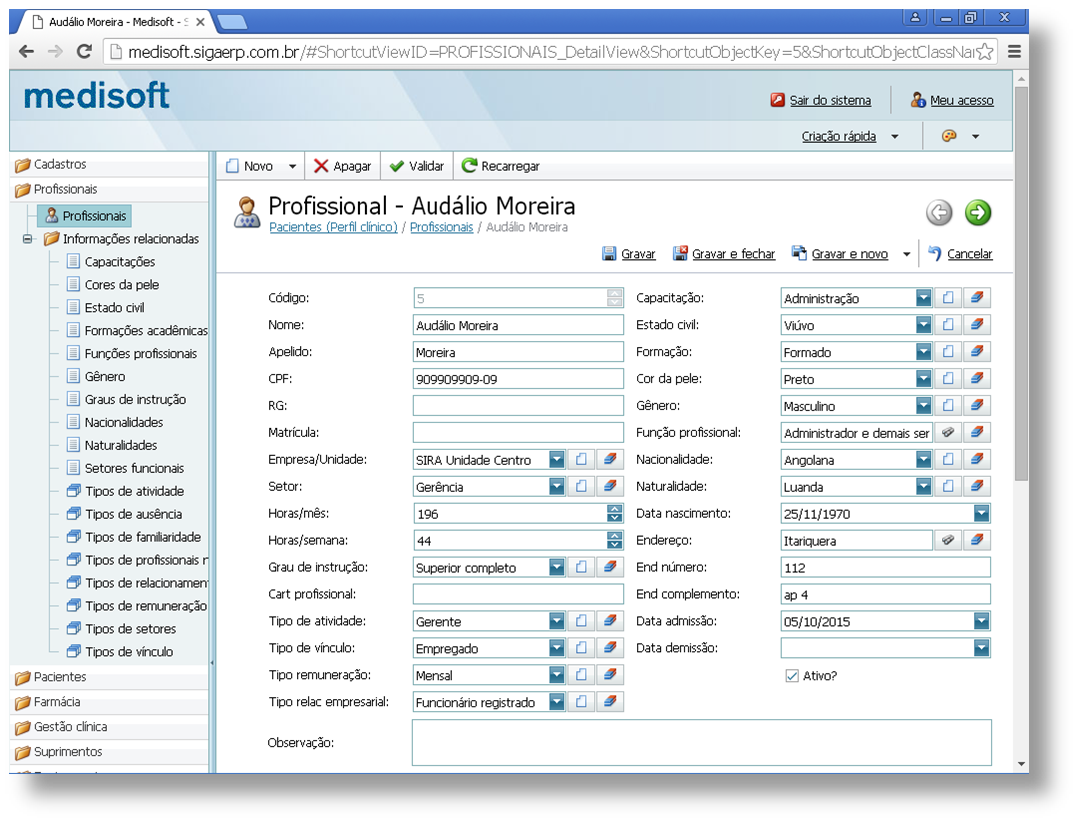Viewport: 1078px width, 823px height.
Task: Increase Horas/mês using spinner up arrow
Action: [614, 510]
